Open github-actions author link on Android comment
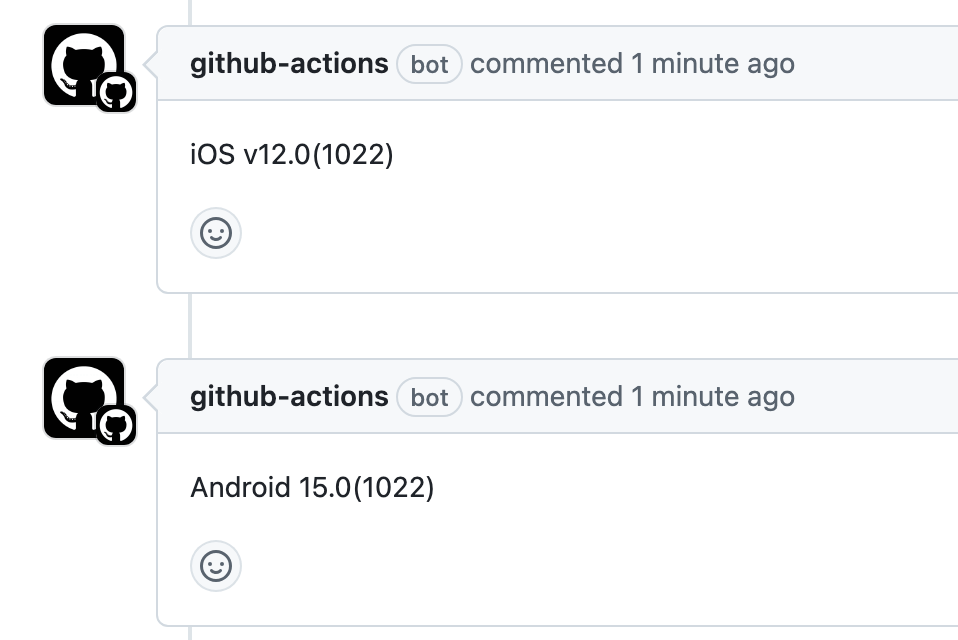The height and width of the screenshot is (640, 958). (289, 397)
